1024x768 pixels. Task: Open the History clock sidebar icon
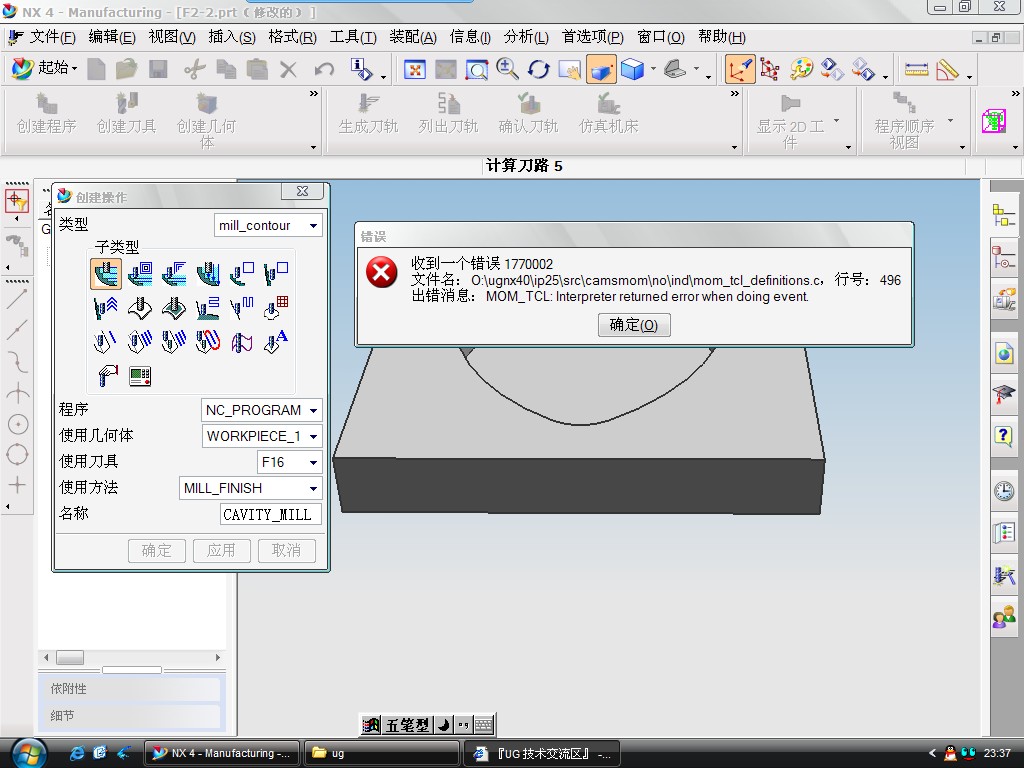(x=1003, y=491)
